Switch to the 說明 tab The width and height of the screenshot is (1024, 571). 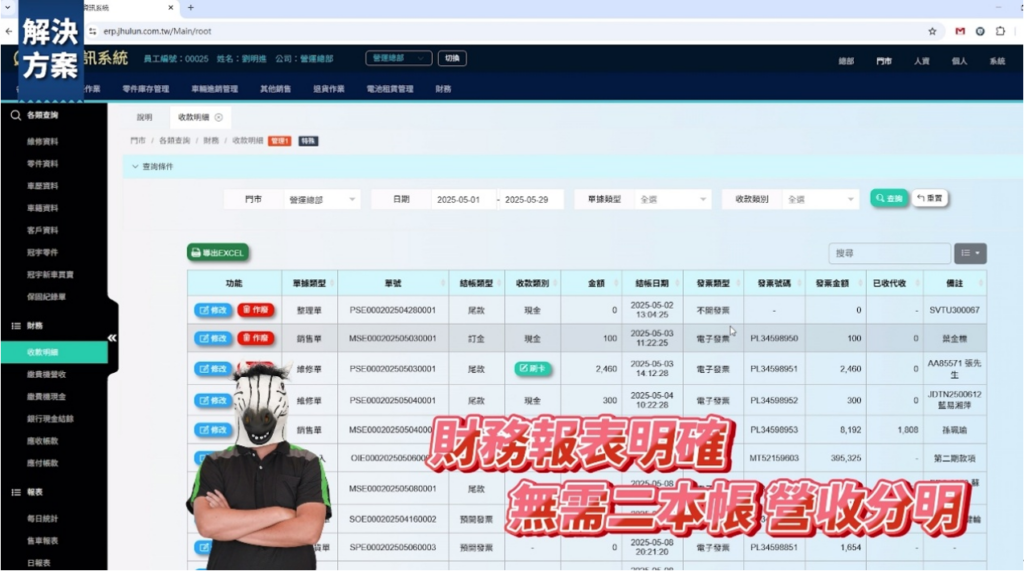(x=145, y=117)
